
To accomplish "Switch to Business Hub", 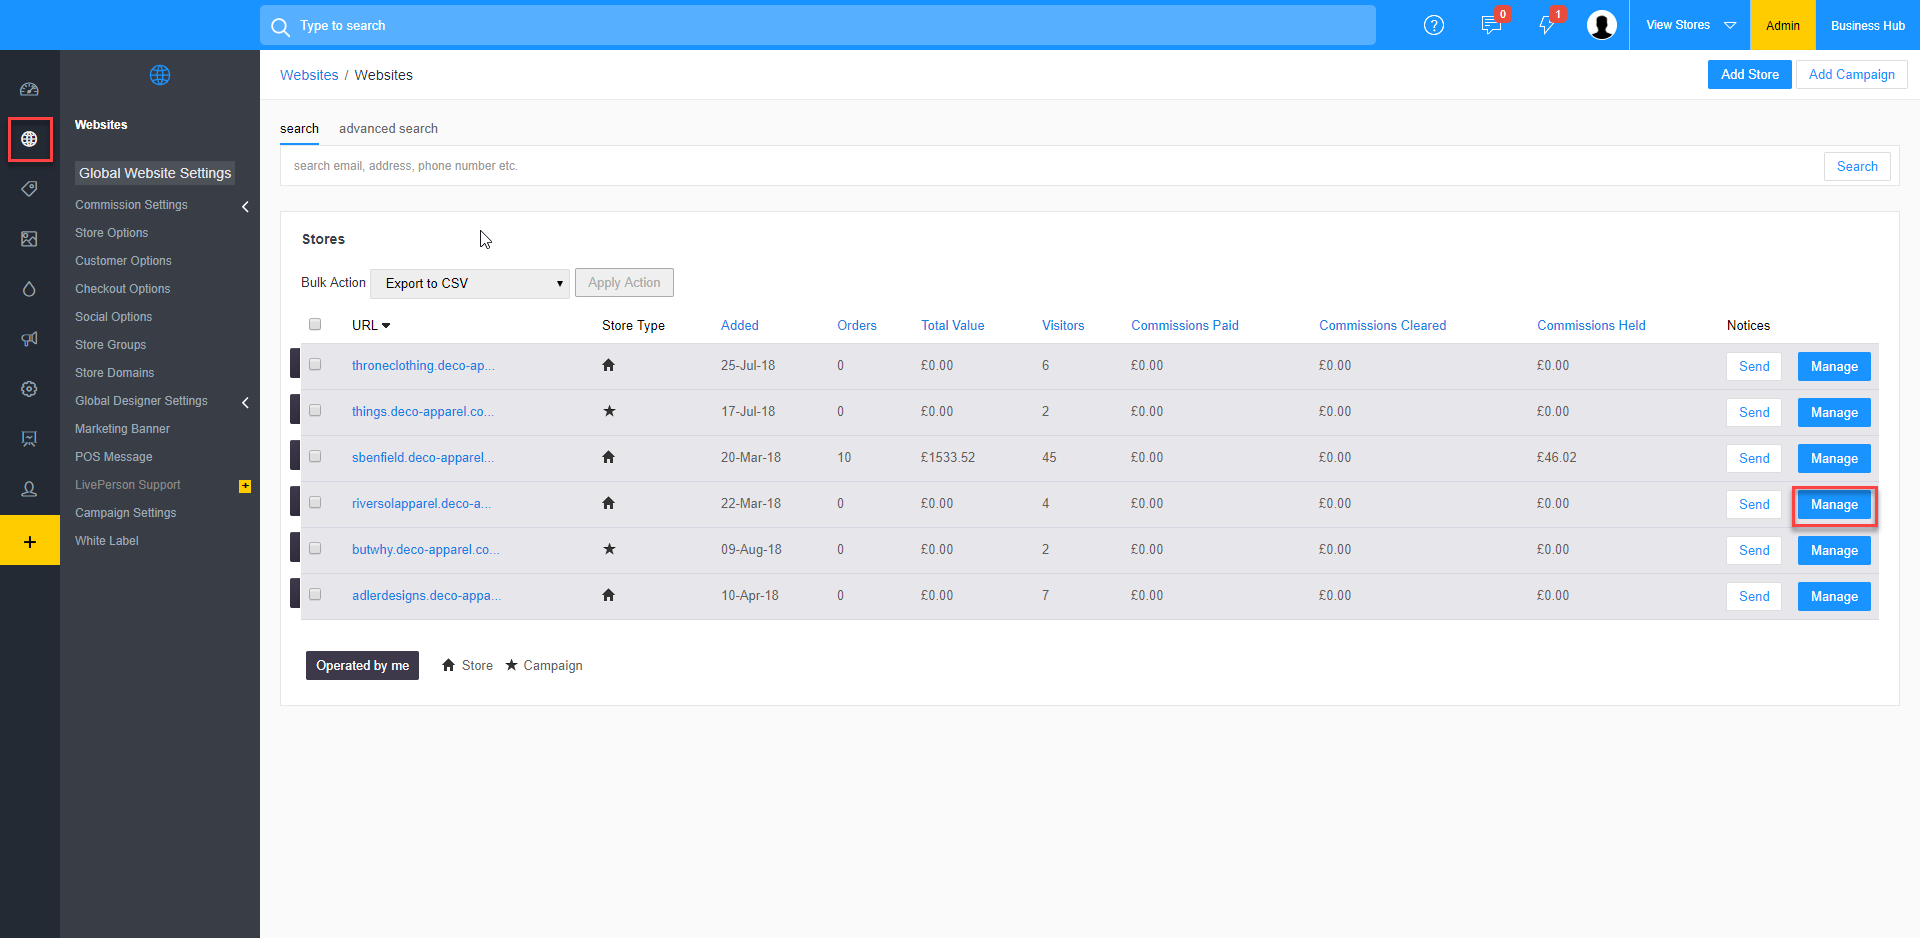I will point(1868,25).
